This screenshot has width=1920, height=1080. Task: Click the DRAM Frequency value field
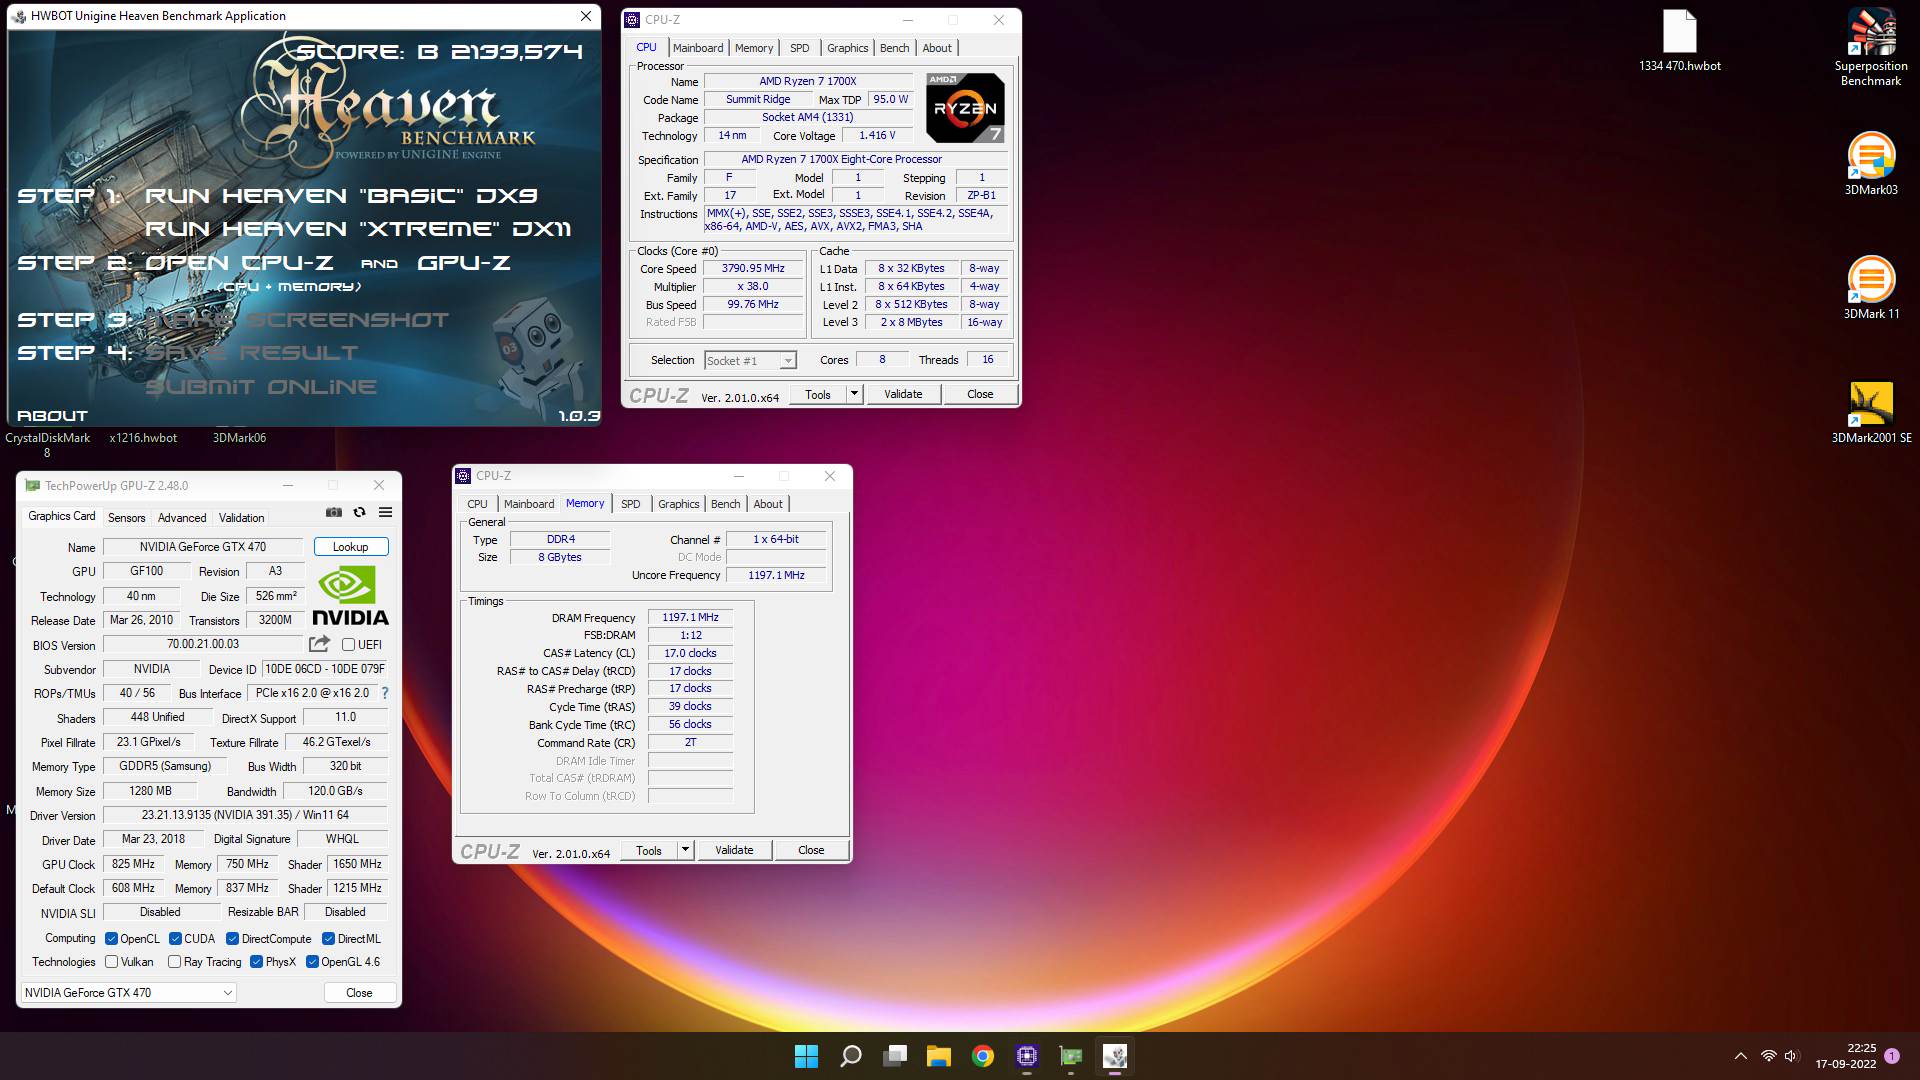[690, 618]
